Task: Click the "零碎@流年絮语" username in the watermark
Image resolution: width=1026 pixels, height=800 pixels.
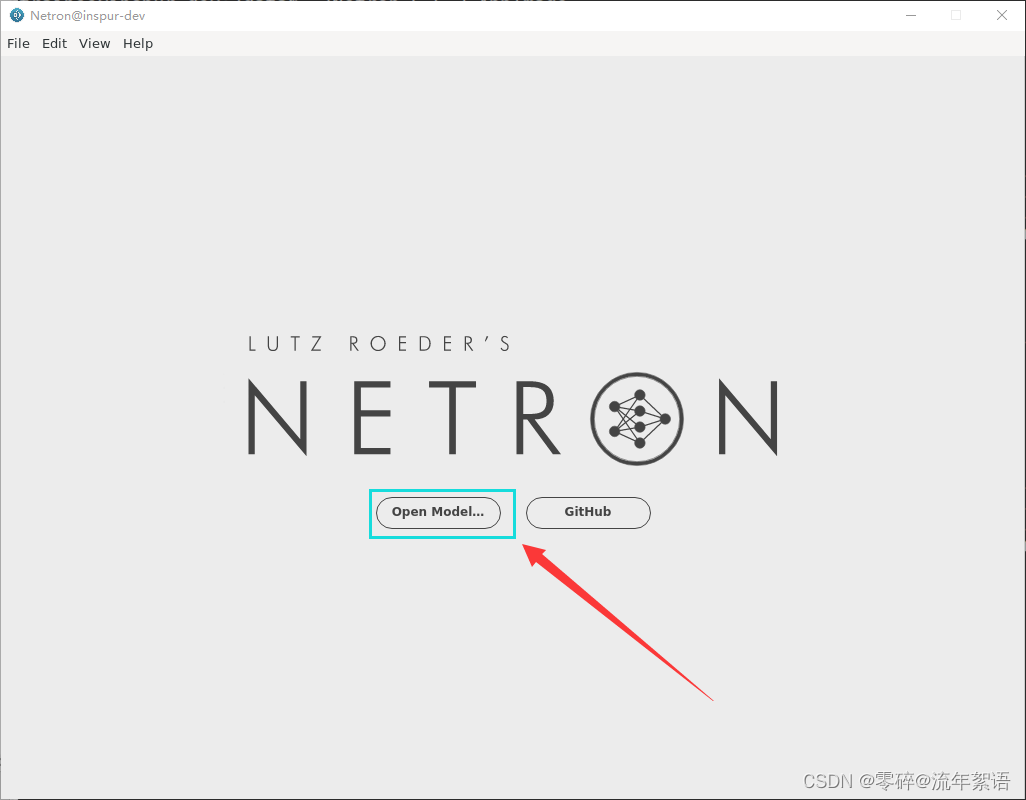Action: 936,781
